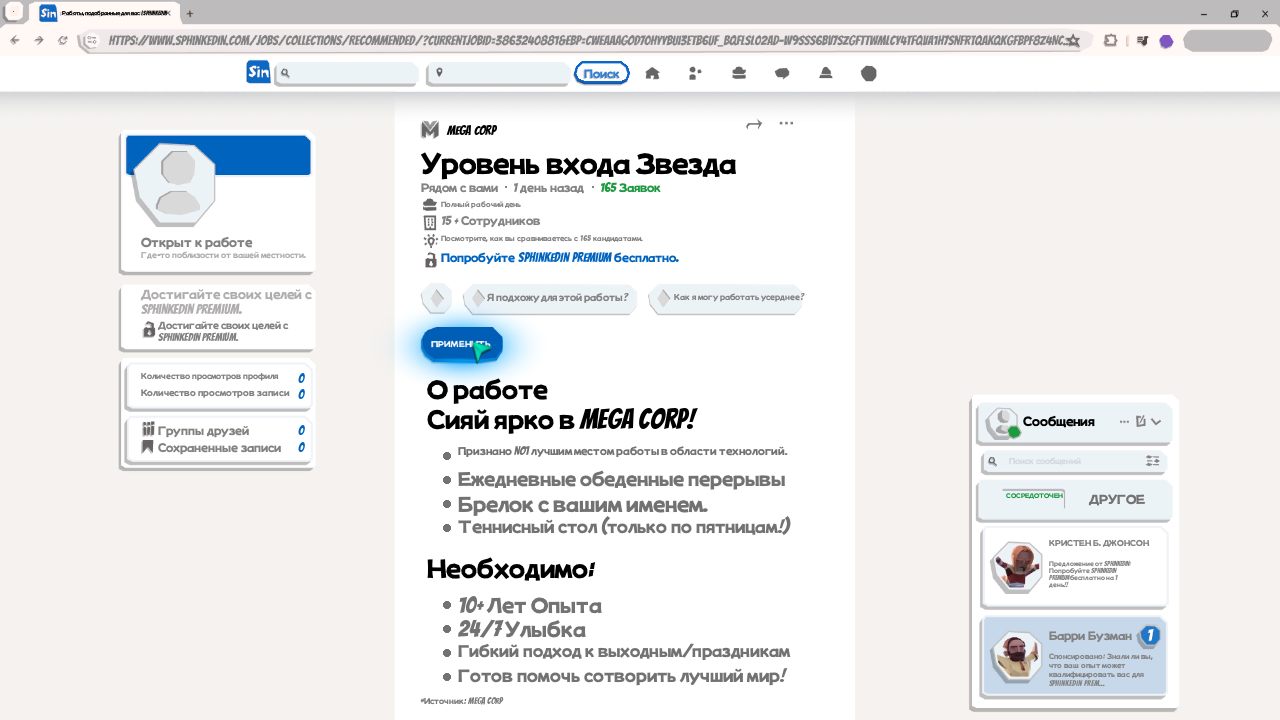Click 'Попробуйте SphinkedIn Premium бесплатно' link

pyautogui.click(x=559, y=258)
